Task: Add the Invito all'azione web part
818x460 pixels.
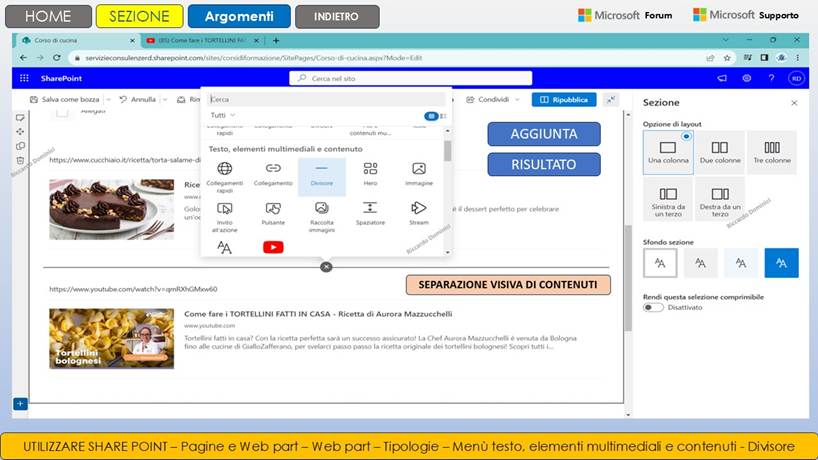Action: point(224,217)
